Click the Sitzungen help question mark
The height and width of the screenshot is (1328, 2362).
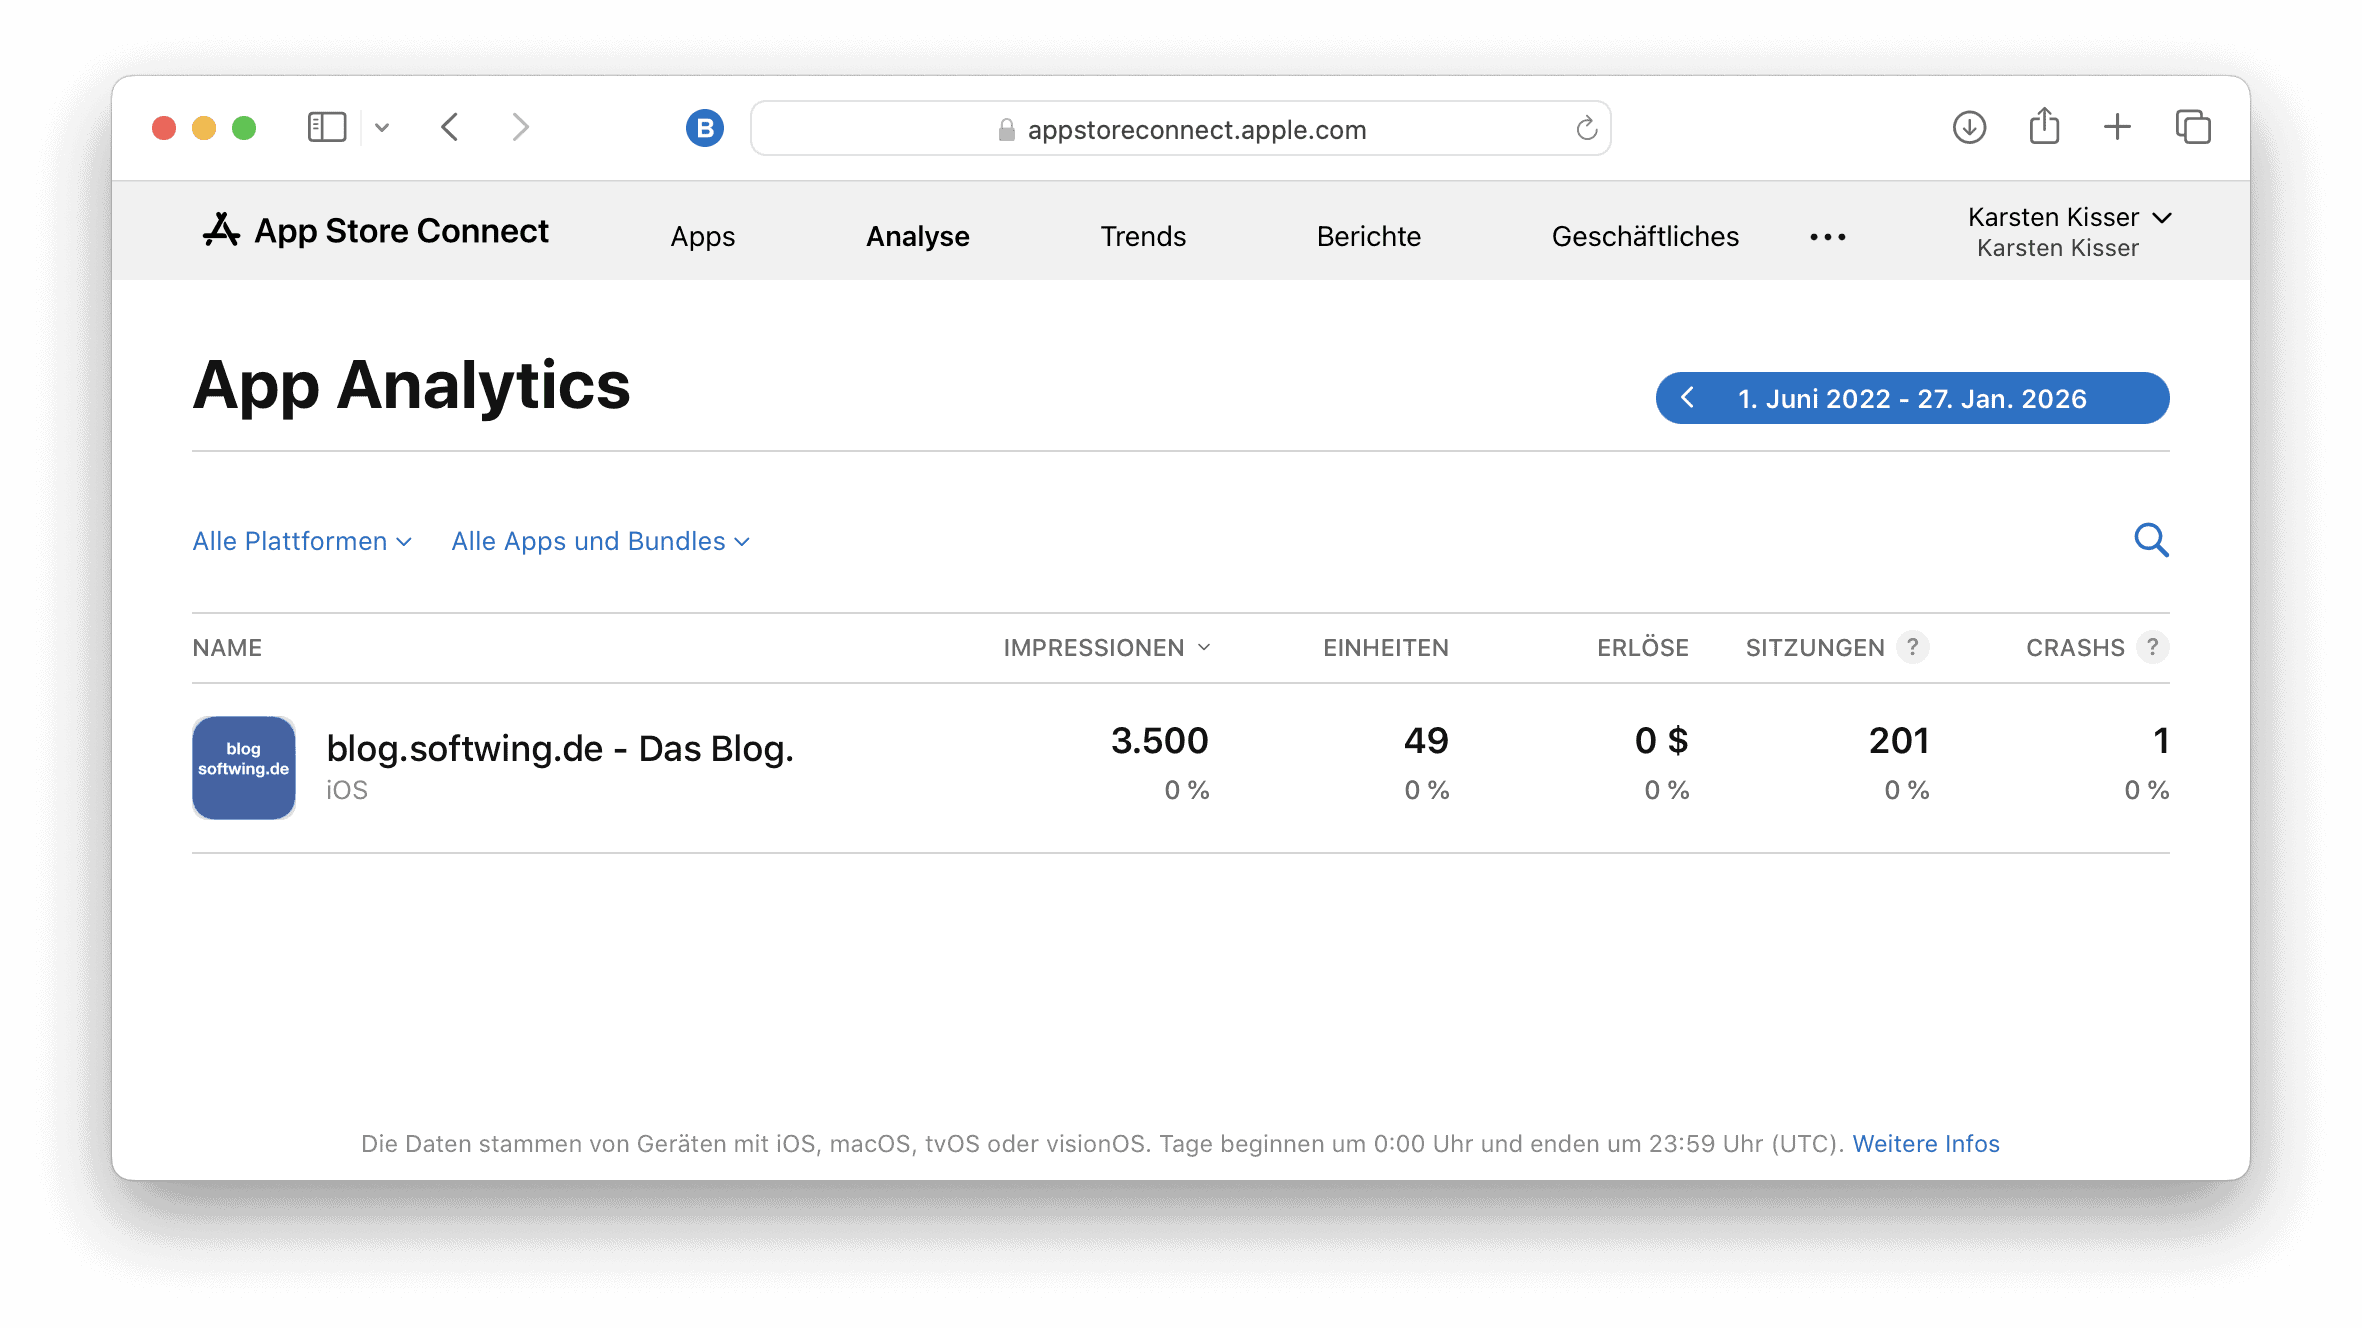coord(1914,647)
